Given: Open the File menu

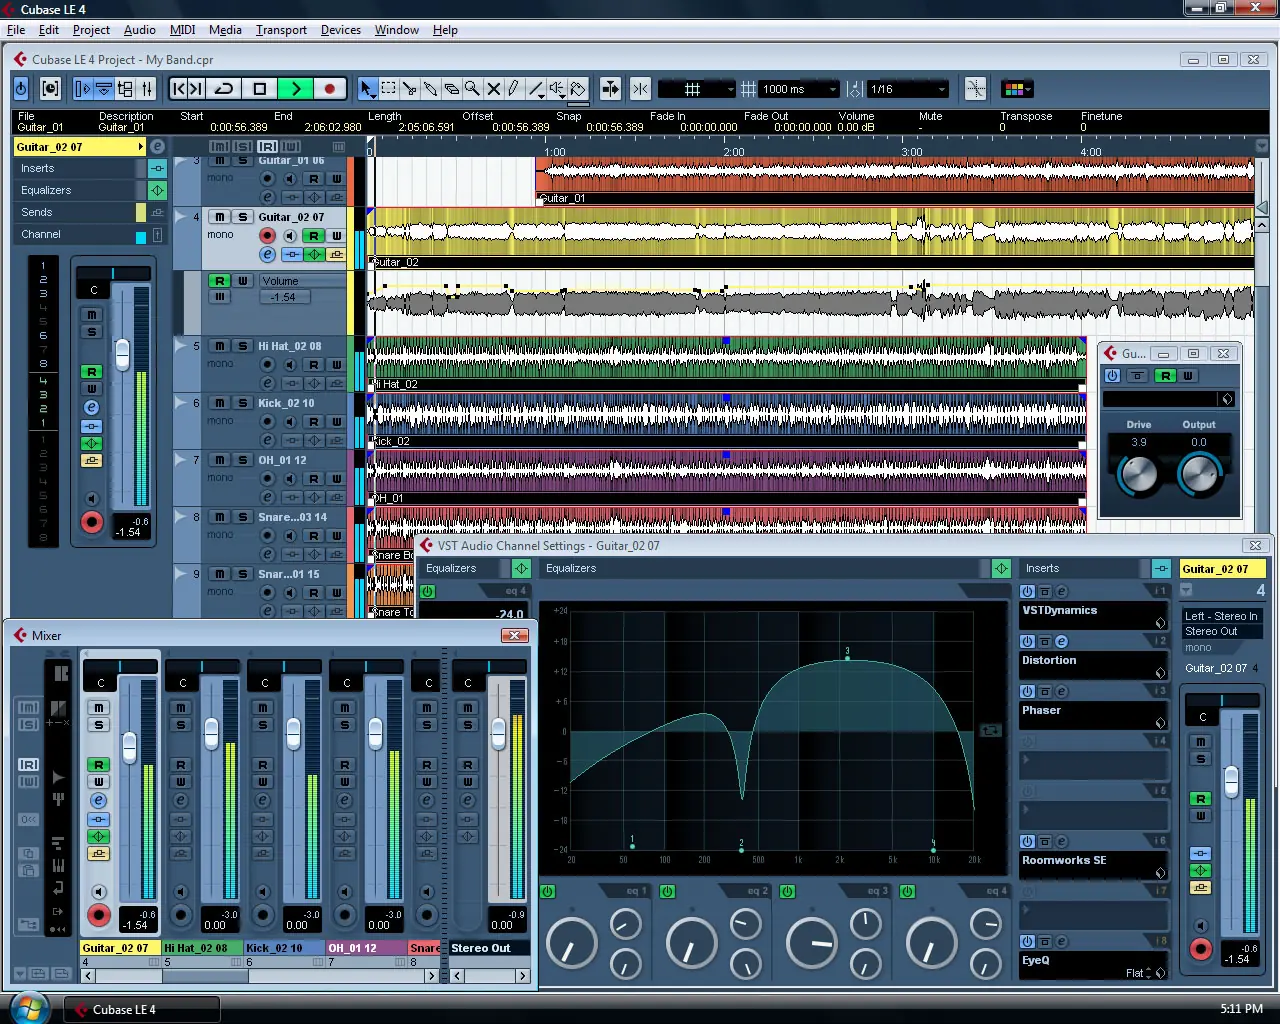Looking at the screenshot, I should click(x=16, y=30).
